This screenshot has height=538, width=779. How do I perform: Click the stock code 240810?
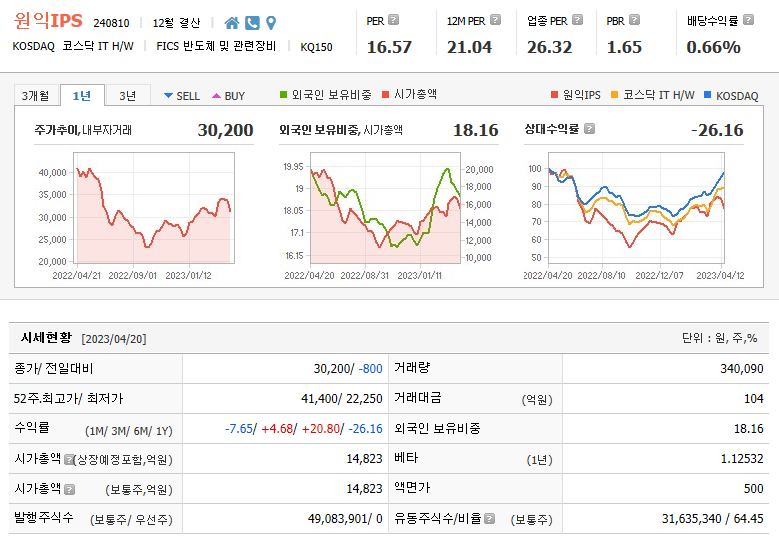point(111,23)
